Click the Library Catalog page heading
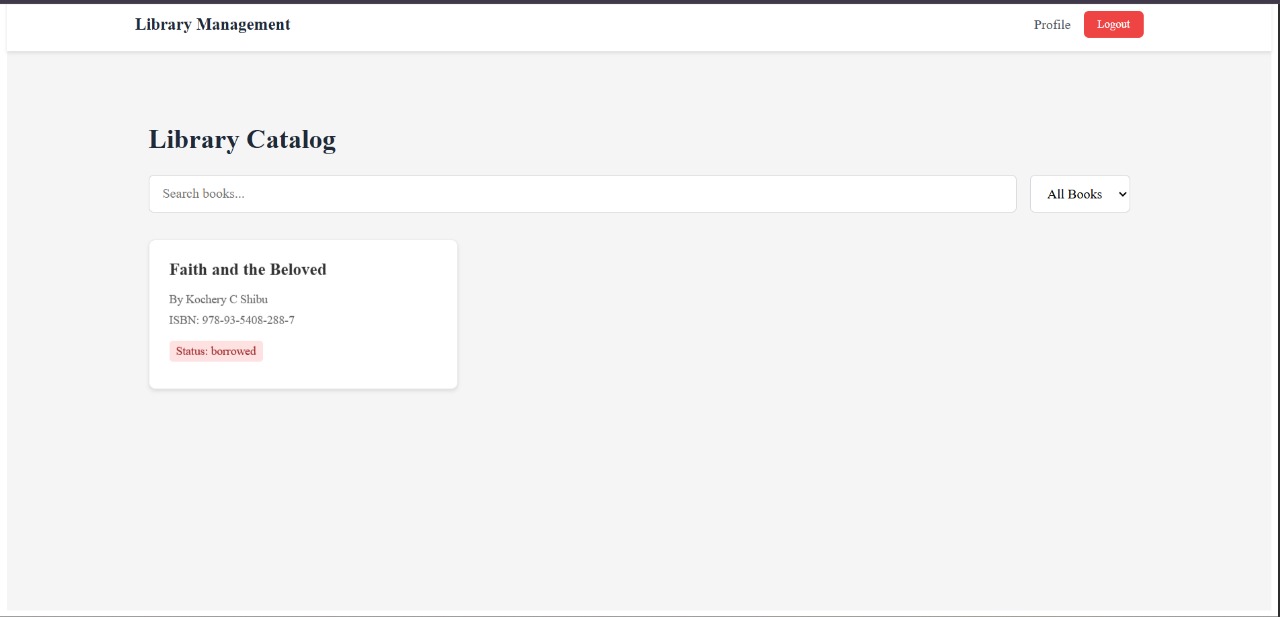 (242, 140)
